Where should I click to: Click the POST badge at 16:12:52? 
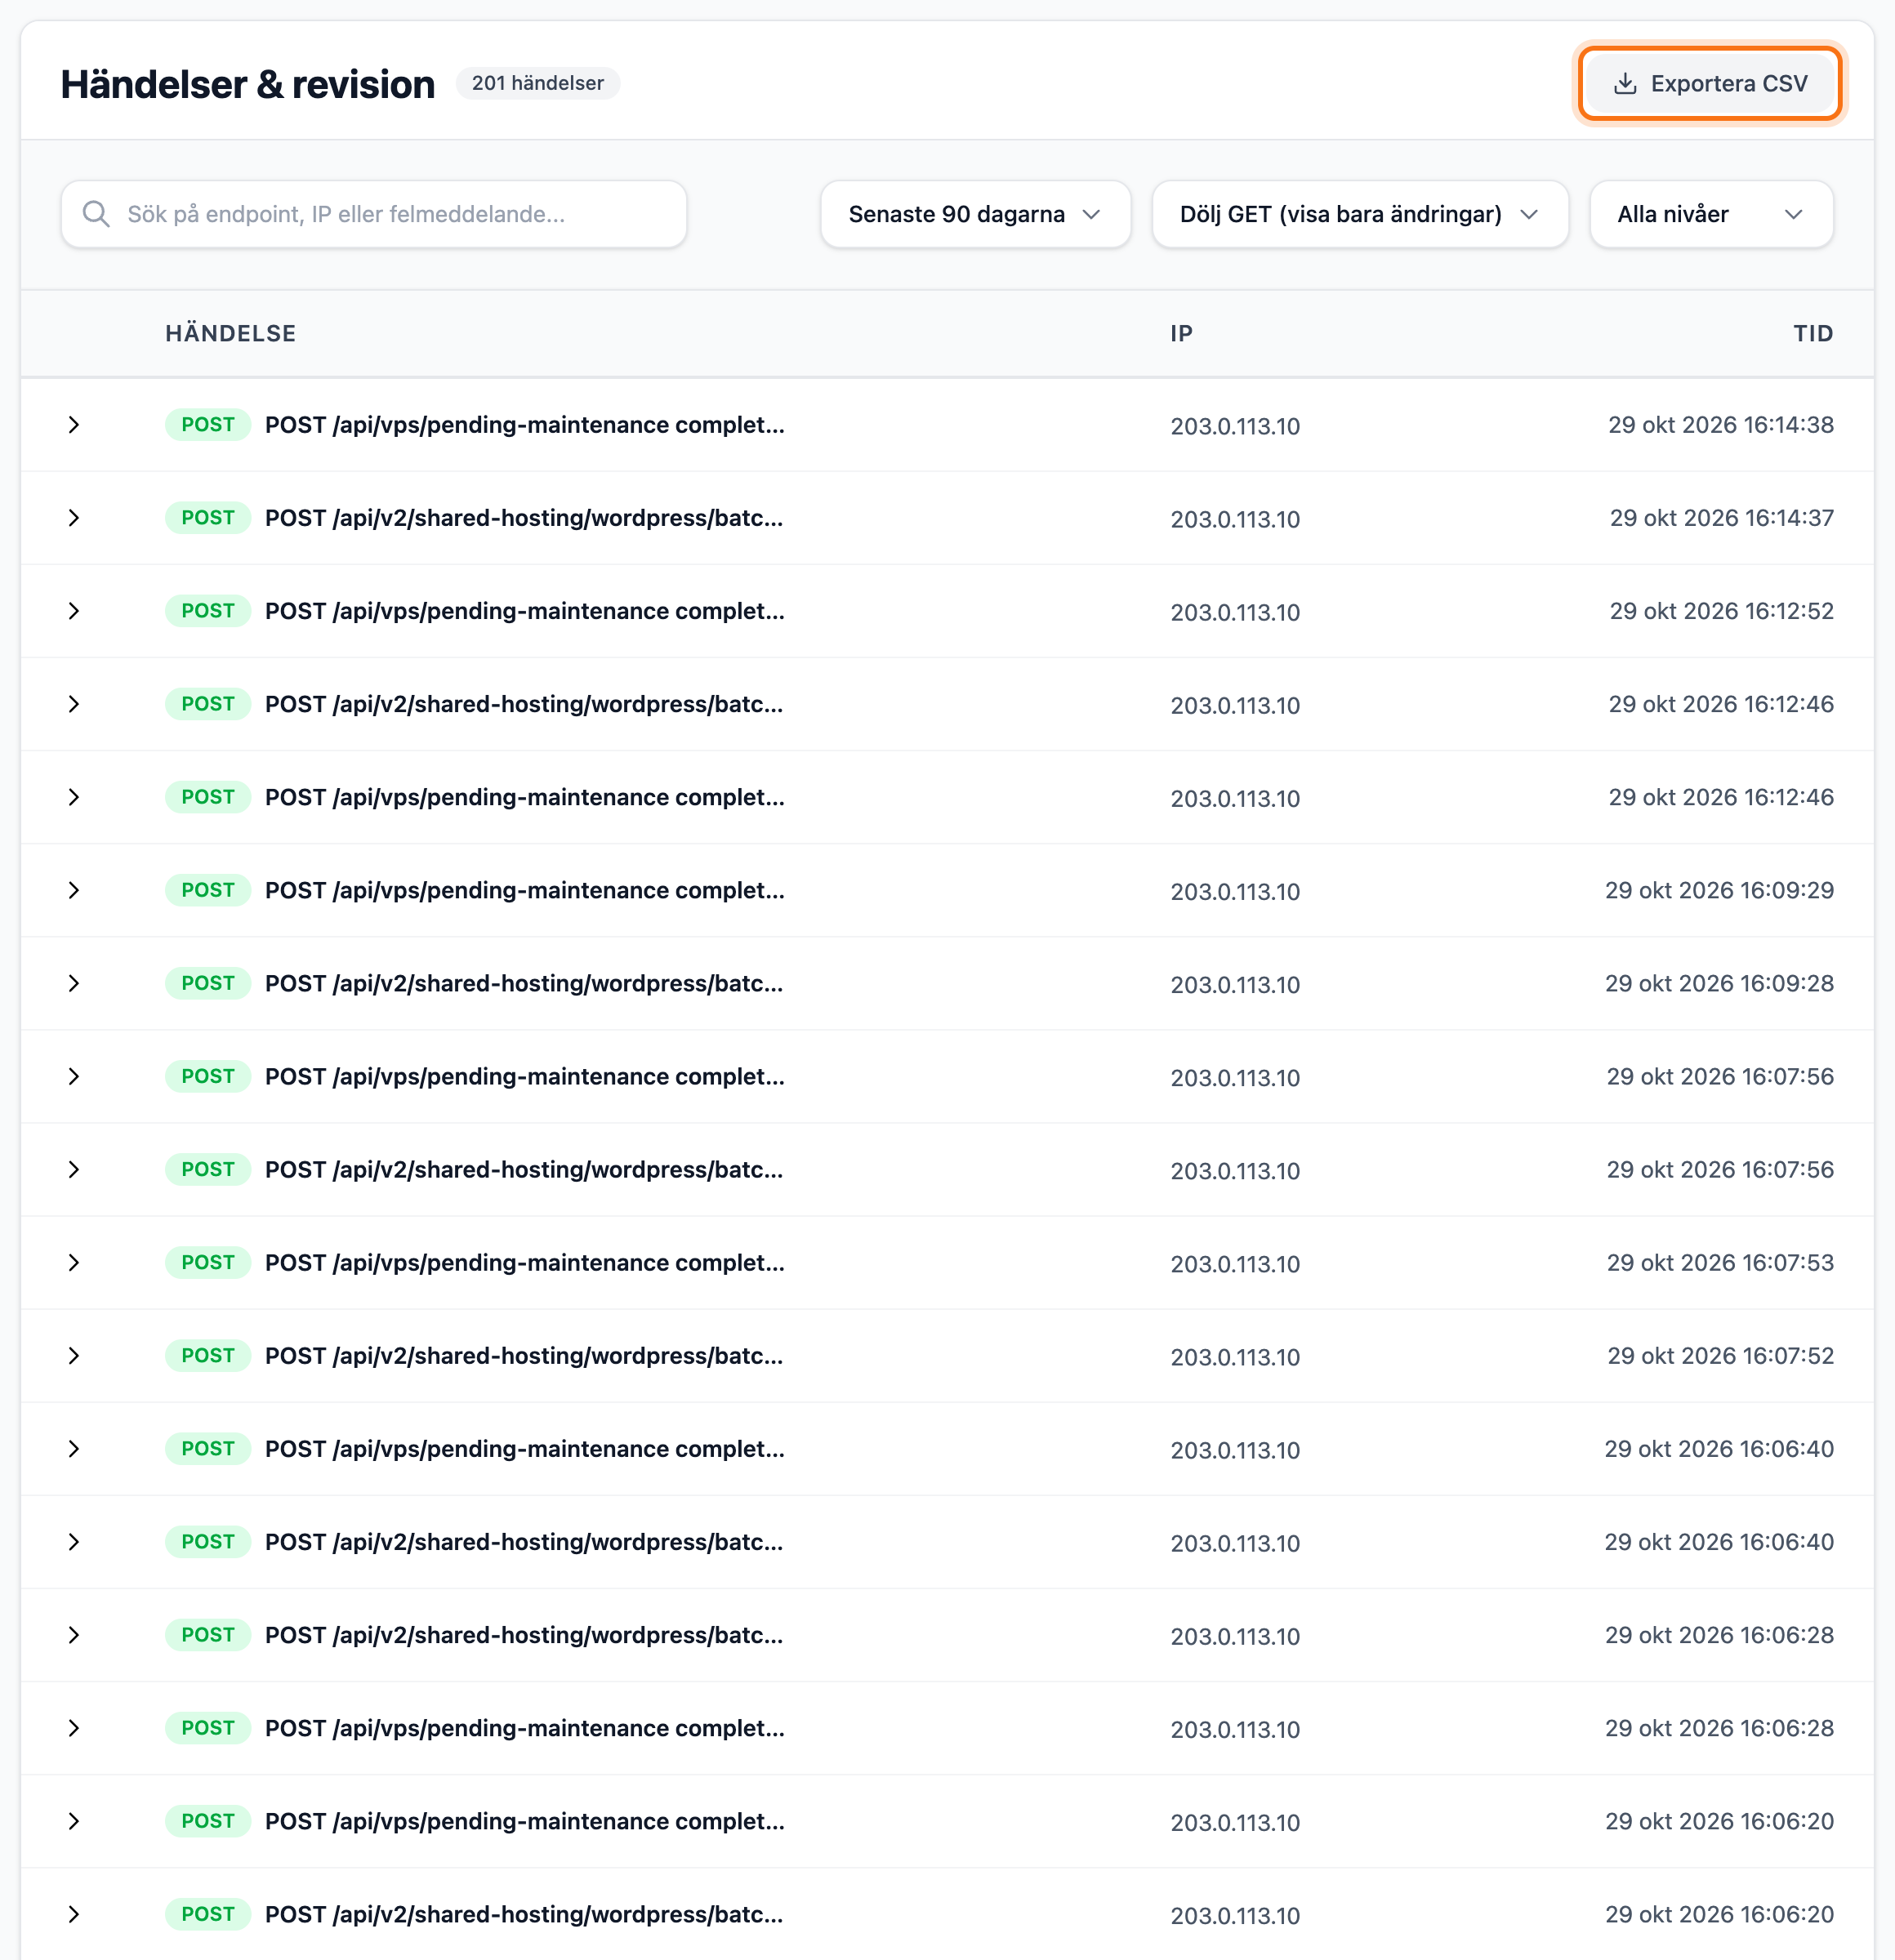pyautogui.click(x=208, y=611)
